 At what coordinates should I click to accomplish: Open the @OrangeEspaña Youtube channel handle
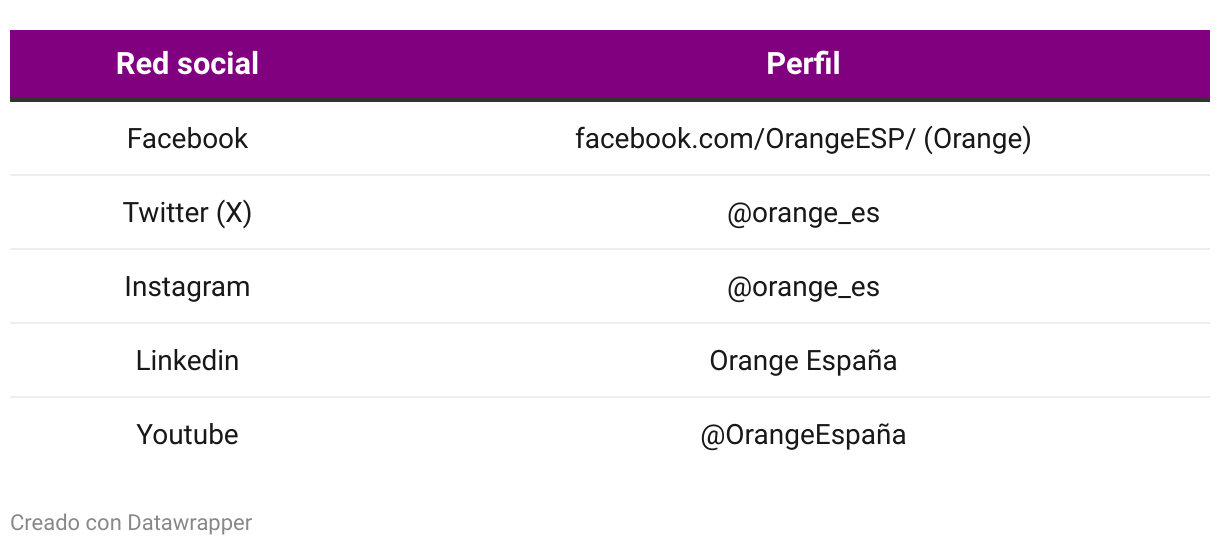[x=803, y=434]
